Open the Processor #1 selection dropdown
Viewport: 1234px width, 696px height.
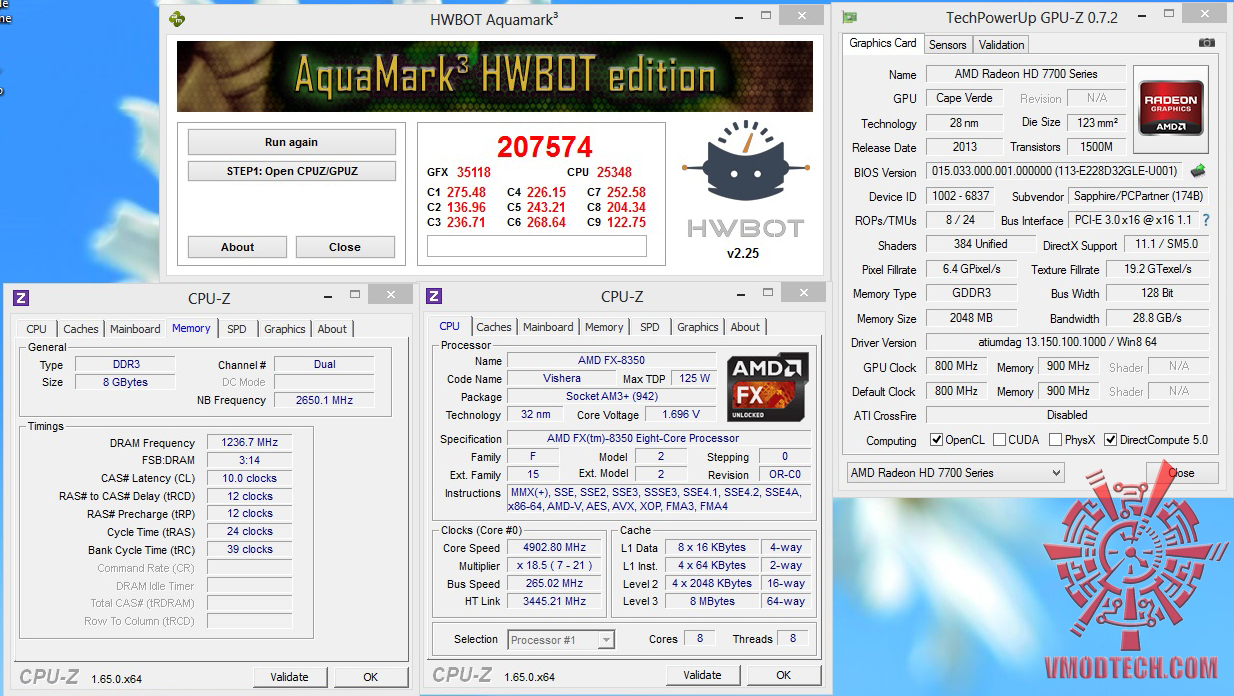click(561, 639)
